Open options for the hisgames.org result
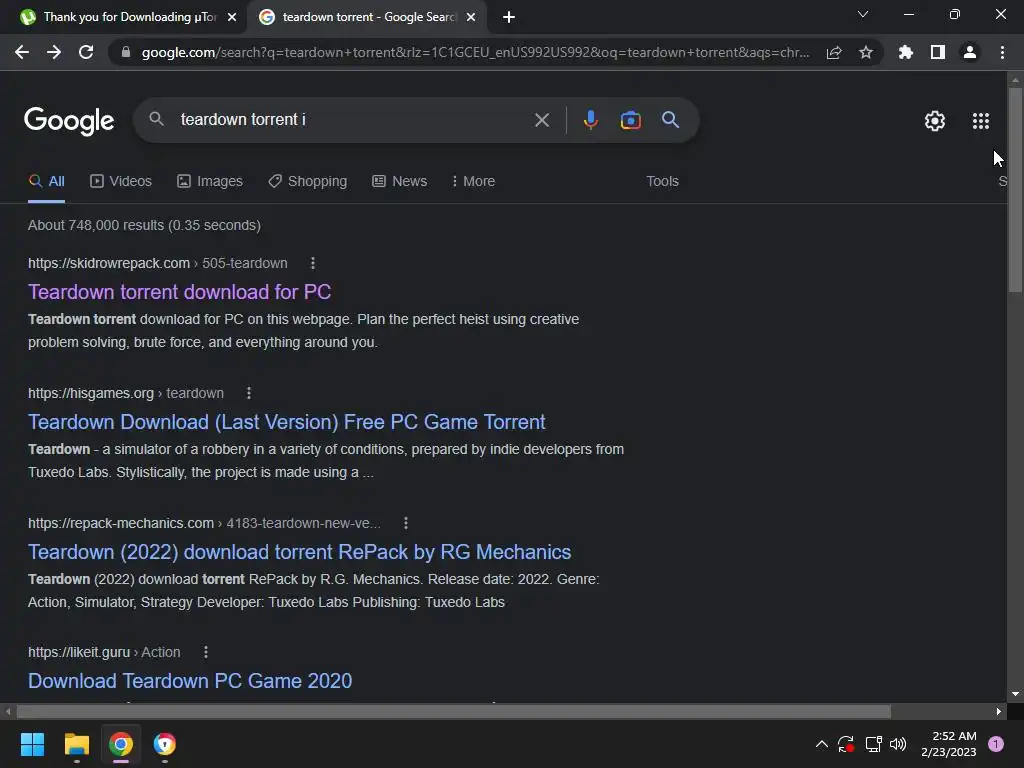This screenshot has height=768, width=1024. click(x=249, y=393)
